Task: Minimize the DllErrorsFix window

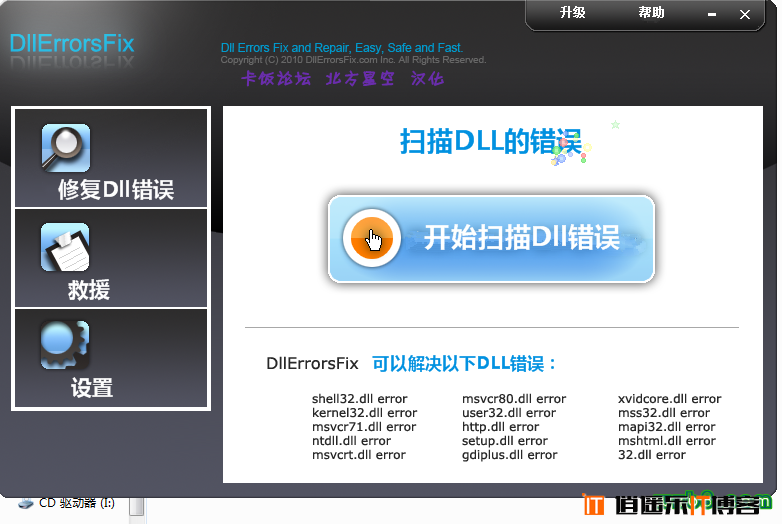Action: click(x=712, y=14)
